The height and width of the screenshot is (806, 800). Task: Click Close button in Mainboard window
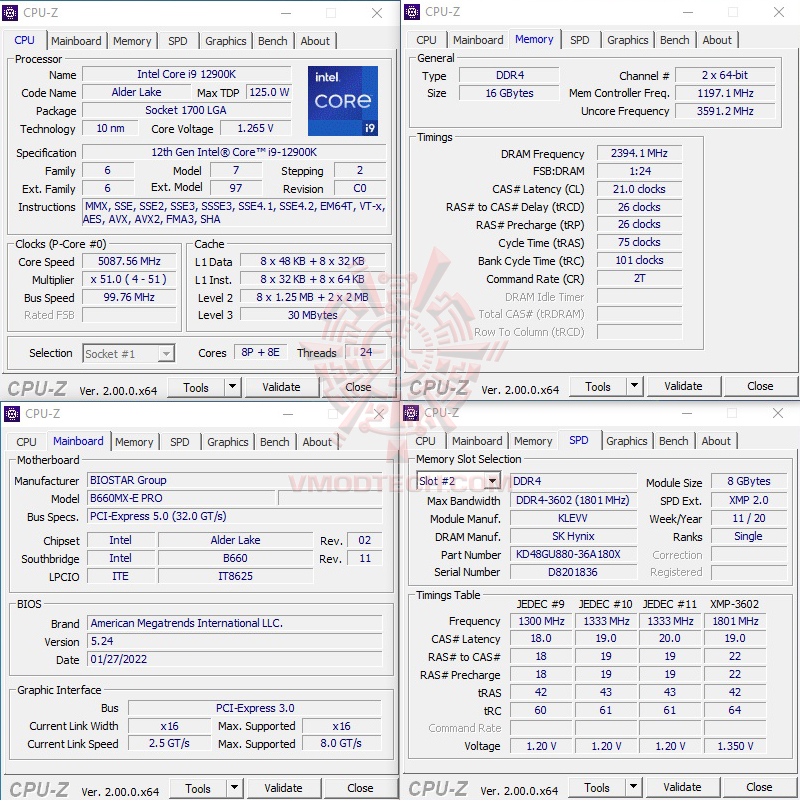(x=360, y=788)
